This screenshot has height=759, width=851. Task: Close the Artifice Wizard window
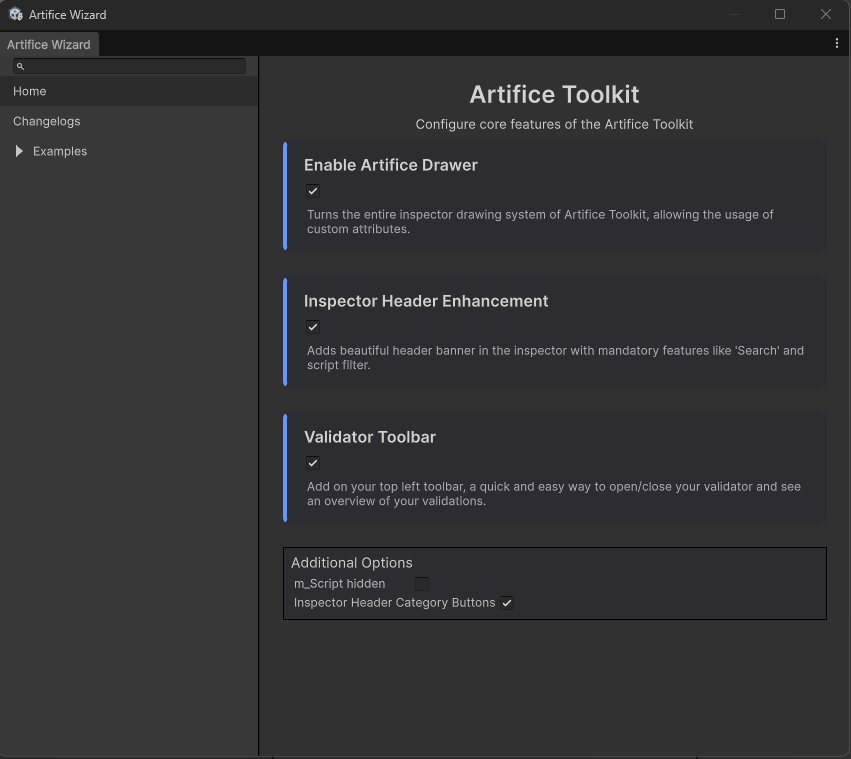pos(825,14)
